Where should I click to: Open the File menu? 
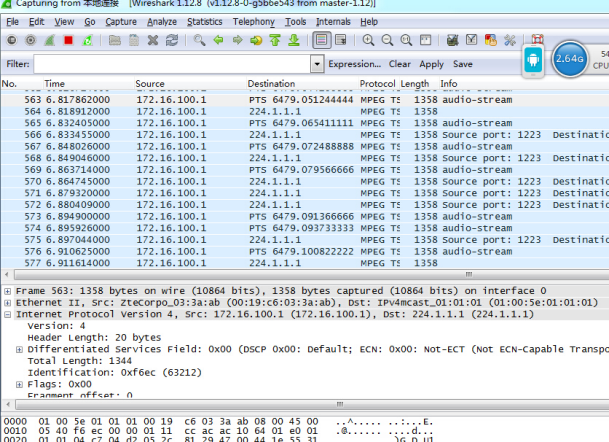[x=12, y=22]
